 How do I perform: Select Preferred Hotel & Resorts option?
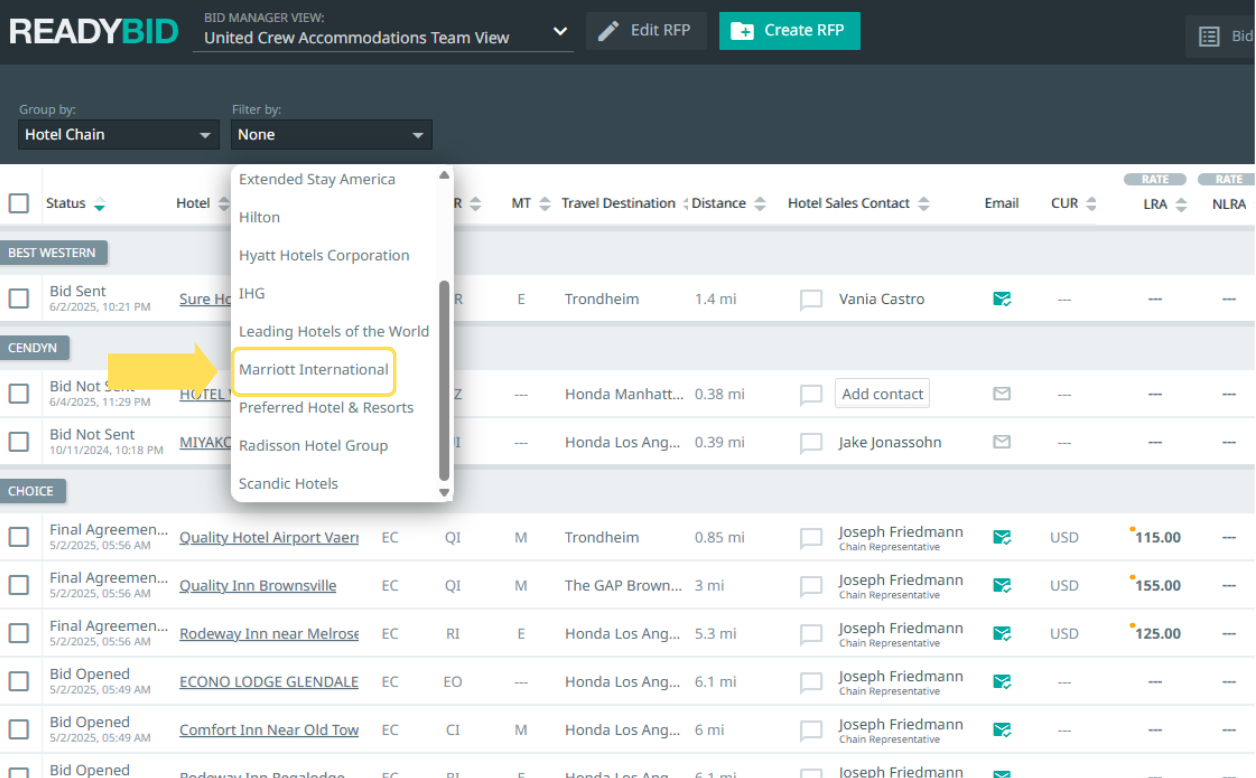click(x=326, y=408)
